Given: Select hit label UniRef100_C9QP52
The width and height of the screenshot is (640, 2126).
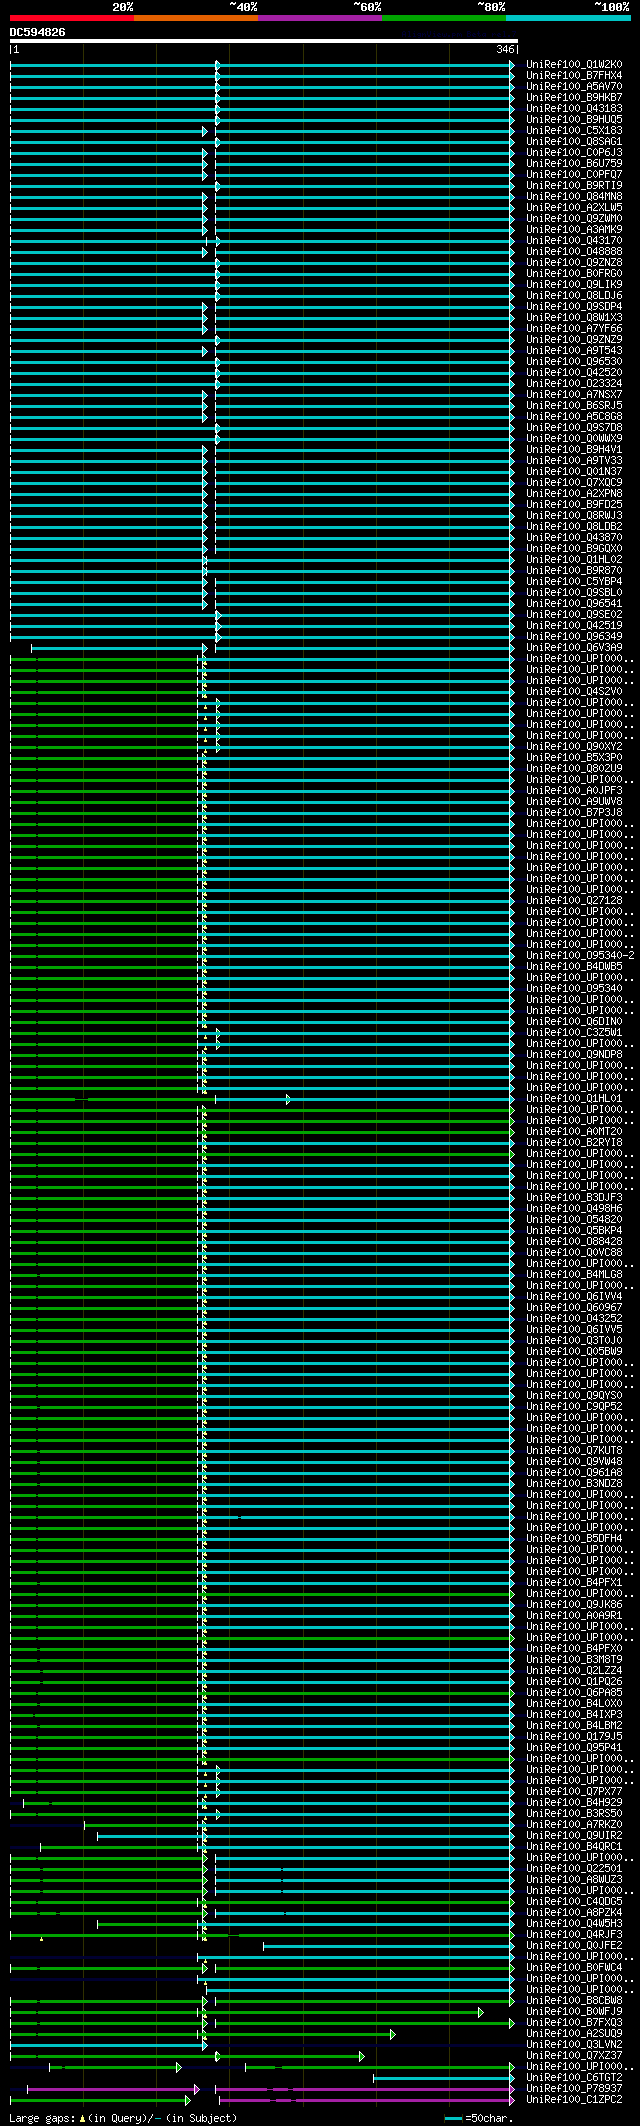Looking at the screenshot, I should [x=574, y=1406].
